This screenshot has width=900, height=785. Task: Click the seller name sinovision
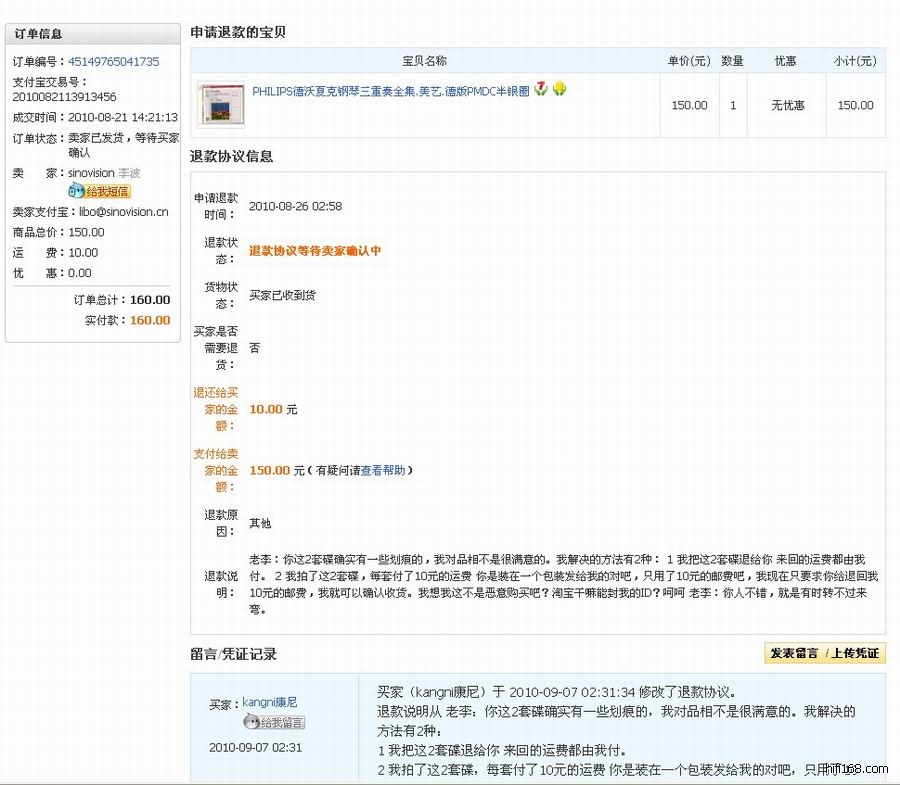pos(91,173)
